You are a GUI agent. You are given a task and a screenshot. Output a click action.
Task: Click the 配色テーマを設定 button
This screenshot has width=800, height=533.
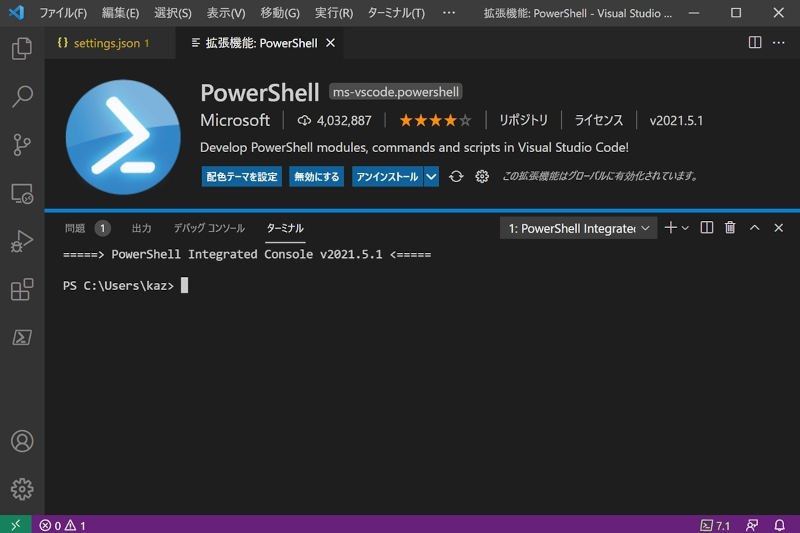pyautogui.click(x=242, y=176)
